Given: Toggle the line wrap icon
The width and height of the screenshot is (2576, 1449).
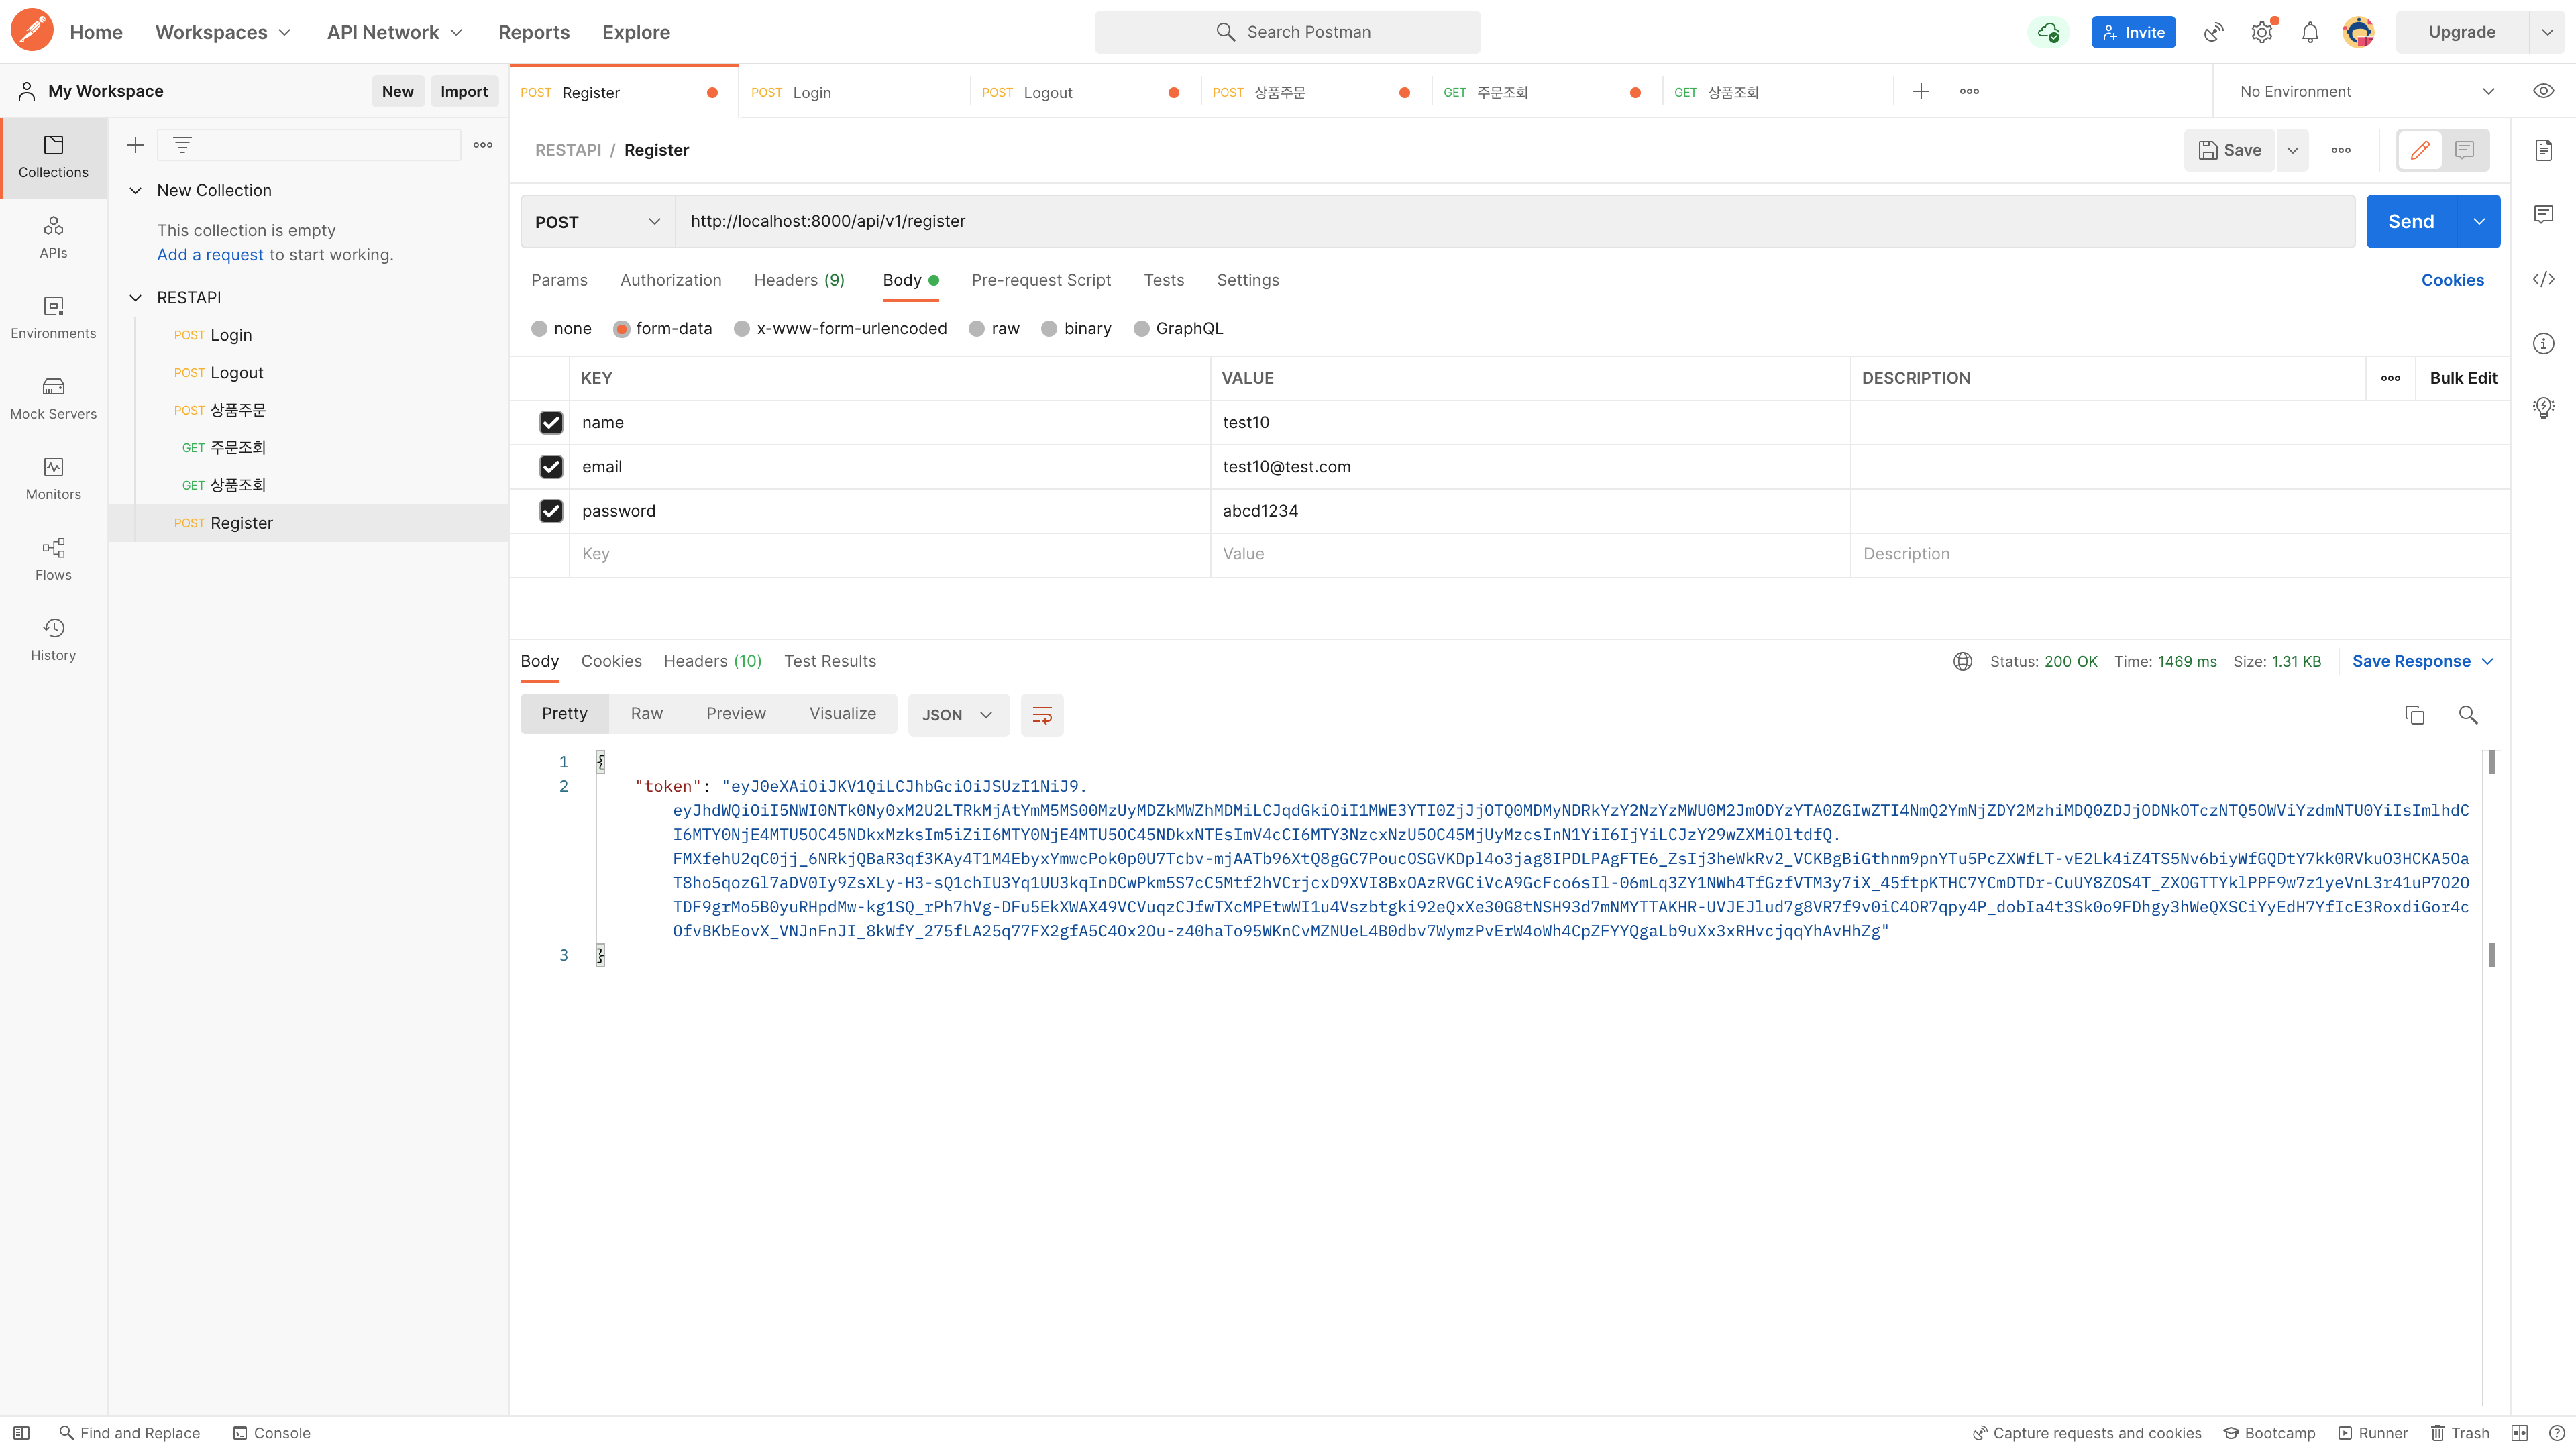Looking at the screenshot, I should [x=1041, y=715].
